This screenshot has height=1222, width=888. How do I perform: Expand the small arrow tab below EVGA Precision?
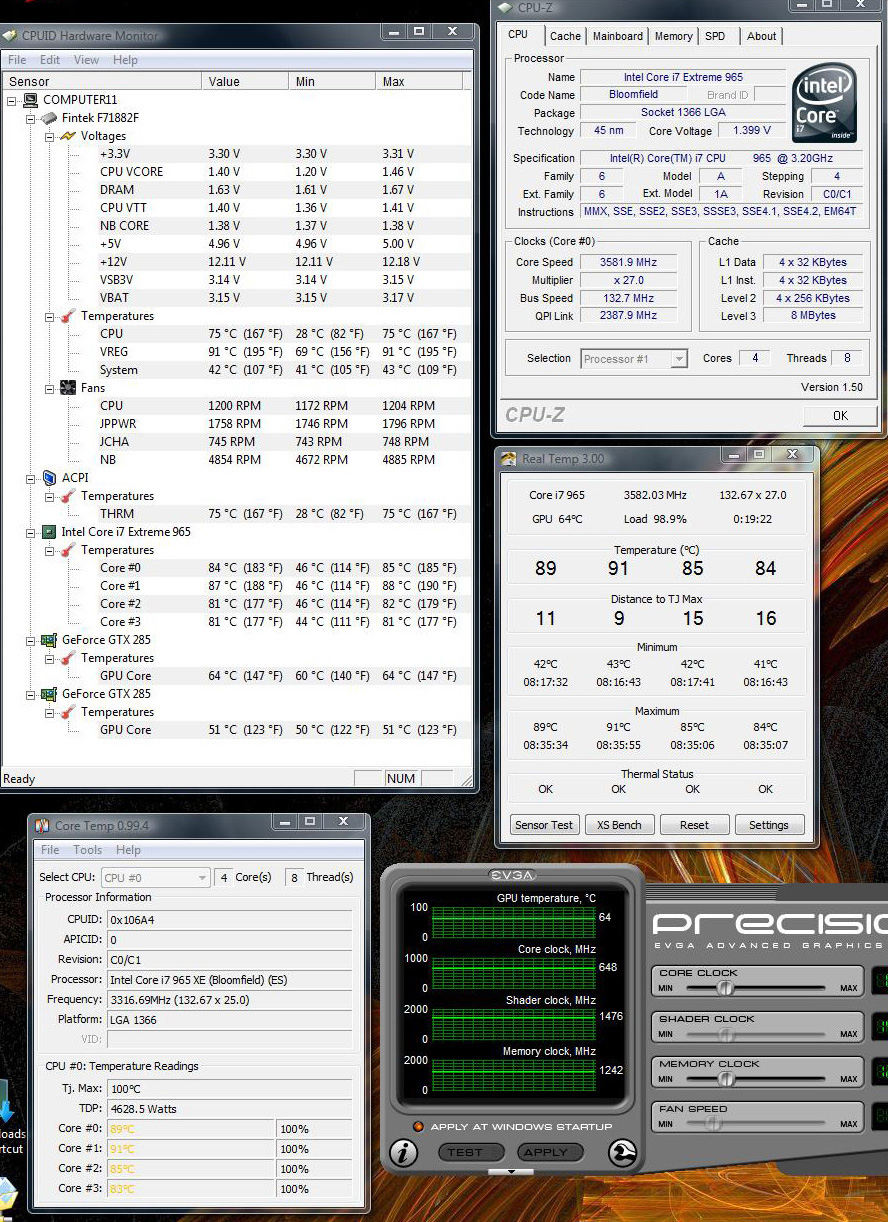512,1171
